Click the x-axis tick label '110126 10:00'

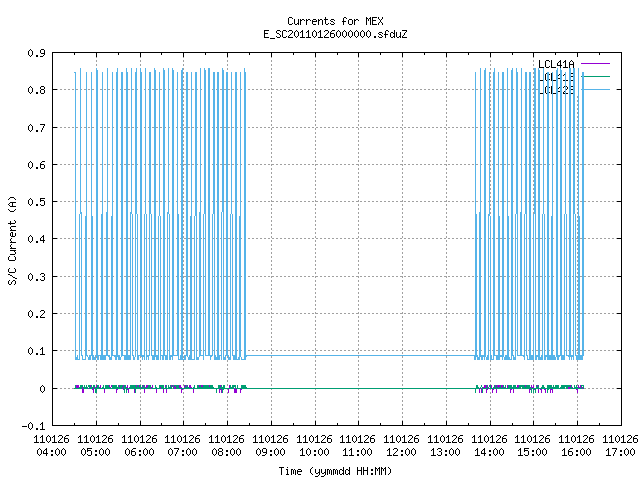click(x=314, y=446)
